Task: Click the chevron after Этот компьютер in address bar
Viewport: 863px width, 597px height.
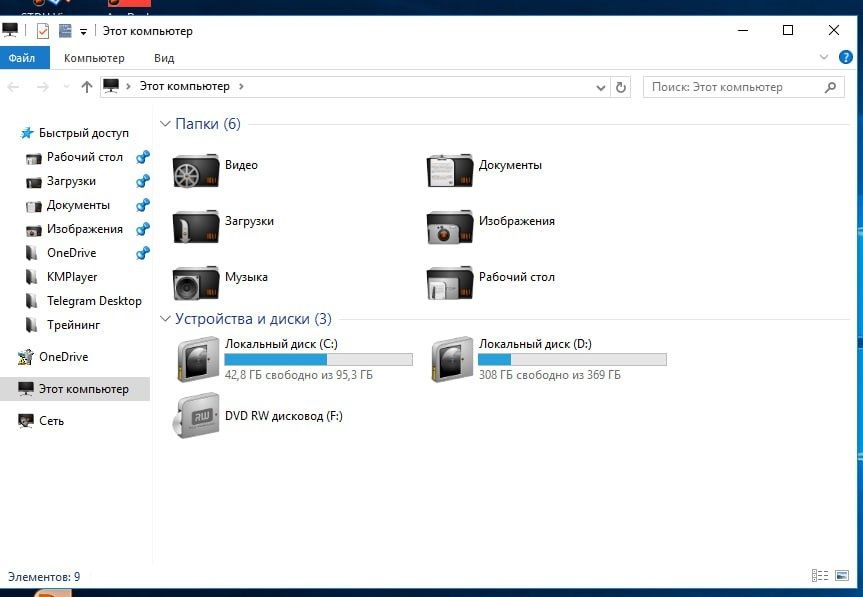Action: (241, 86)
